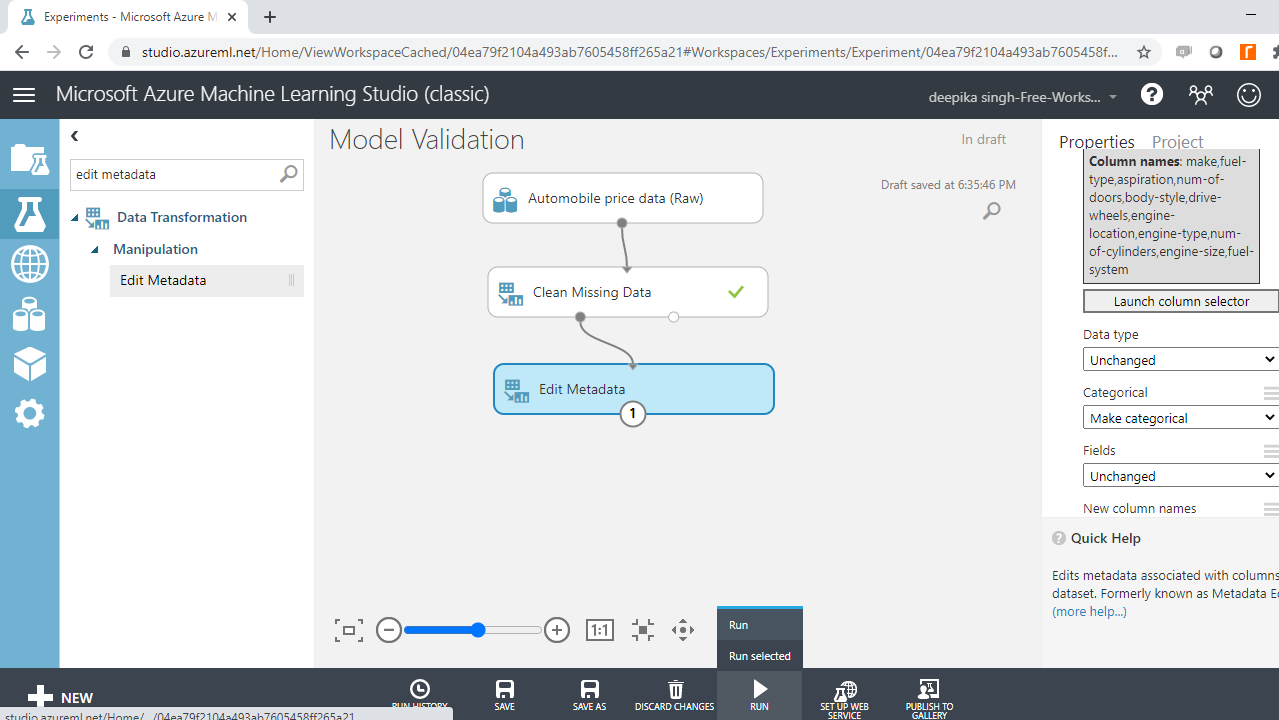Click the help question mark icon
1279x720 pixels.
1152,95
